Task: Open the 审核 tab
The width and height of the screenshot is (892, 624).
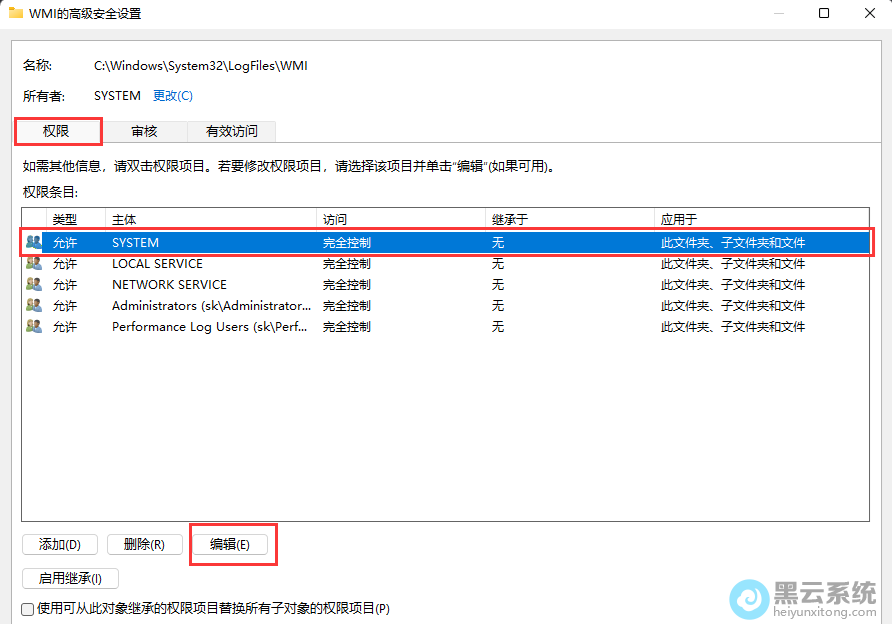Action: point(144,131)
